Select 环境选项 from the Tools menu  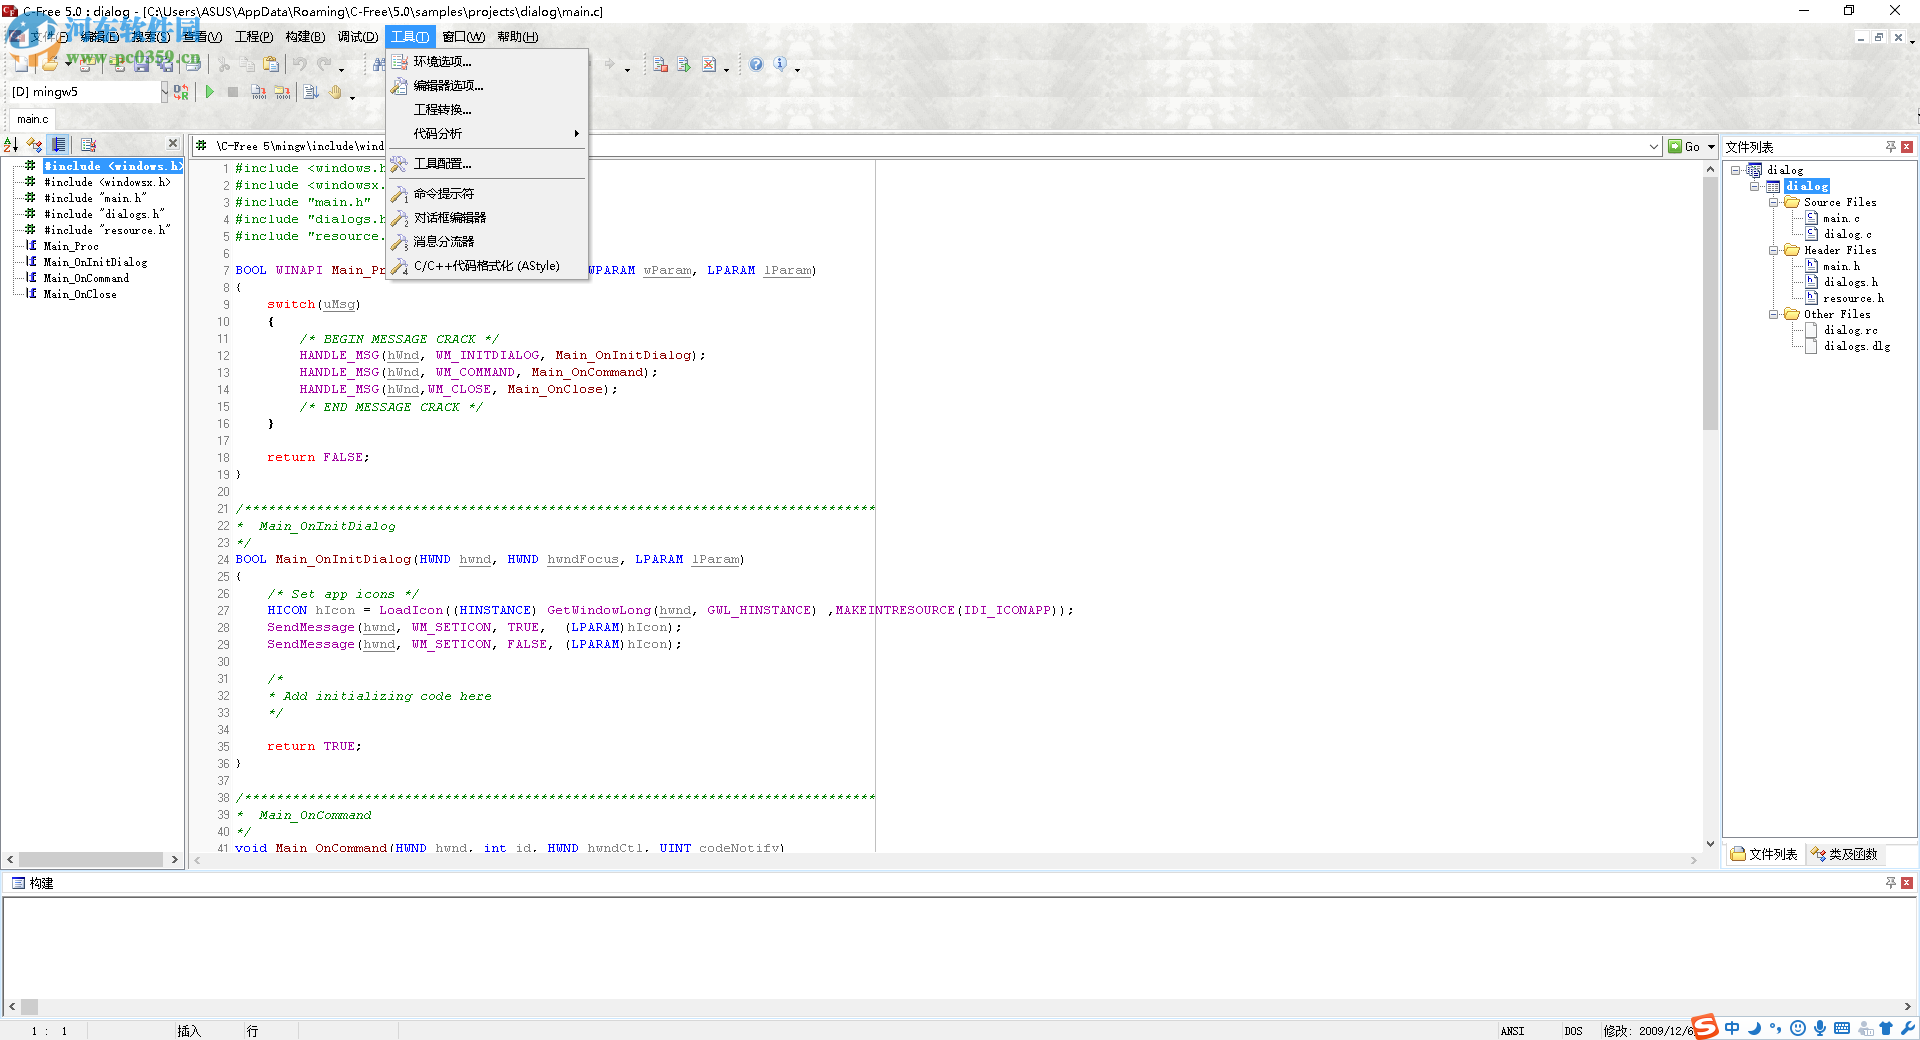[442, 62]
